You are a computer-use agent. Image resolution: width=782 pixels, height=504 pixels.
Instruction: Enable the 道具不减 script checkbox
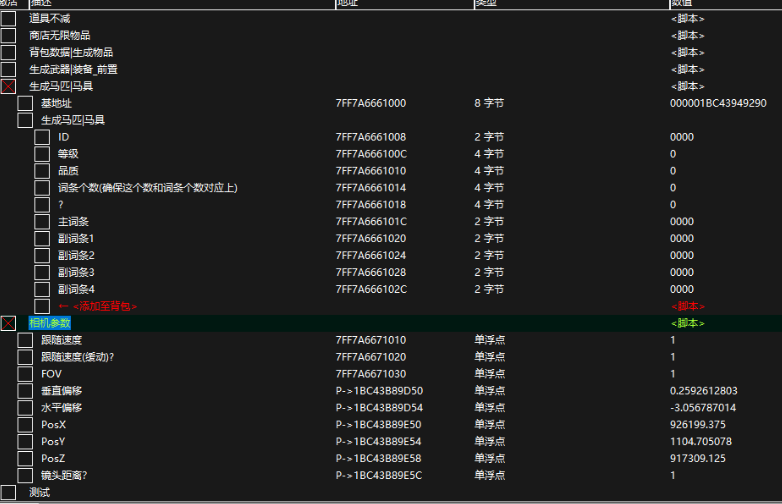coord(8,19)
